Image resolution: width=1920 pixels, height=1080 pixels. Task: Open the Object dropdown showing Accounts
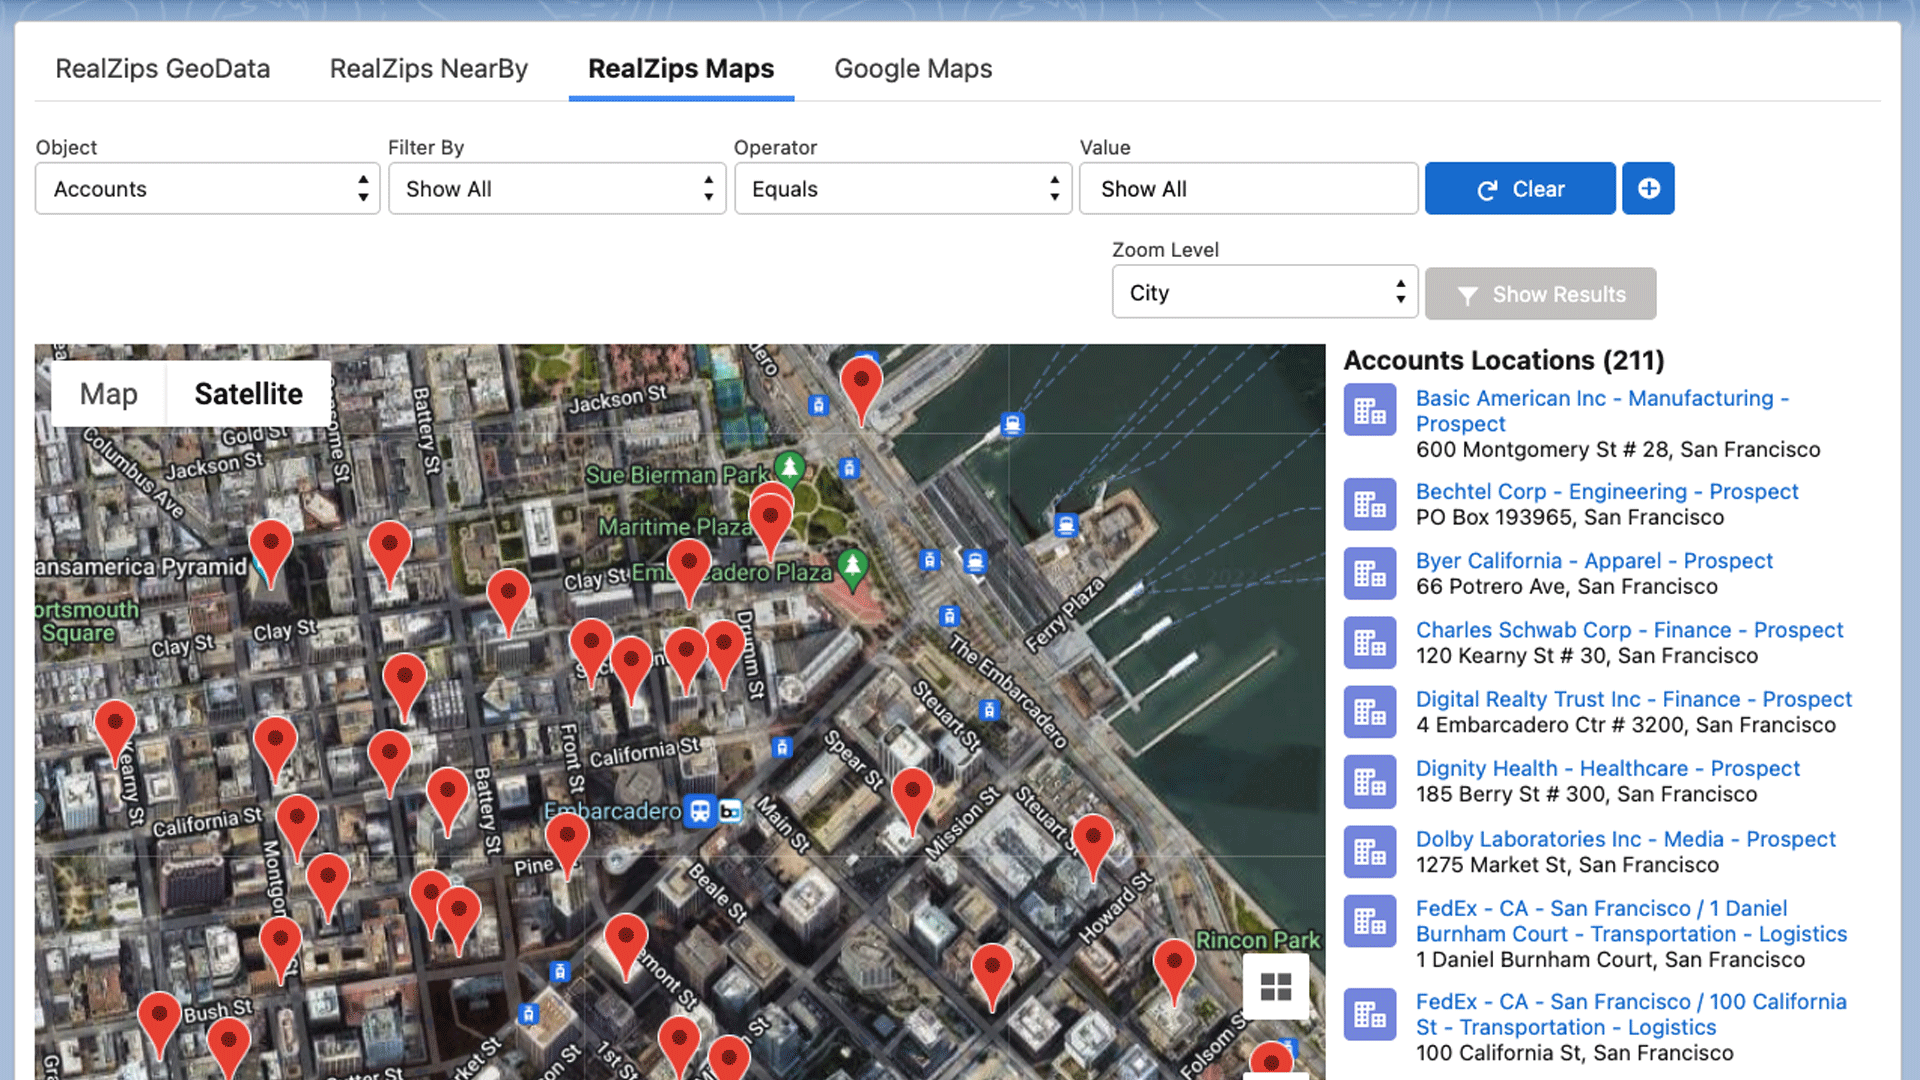coord(207,189)
